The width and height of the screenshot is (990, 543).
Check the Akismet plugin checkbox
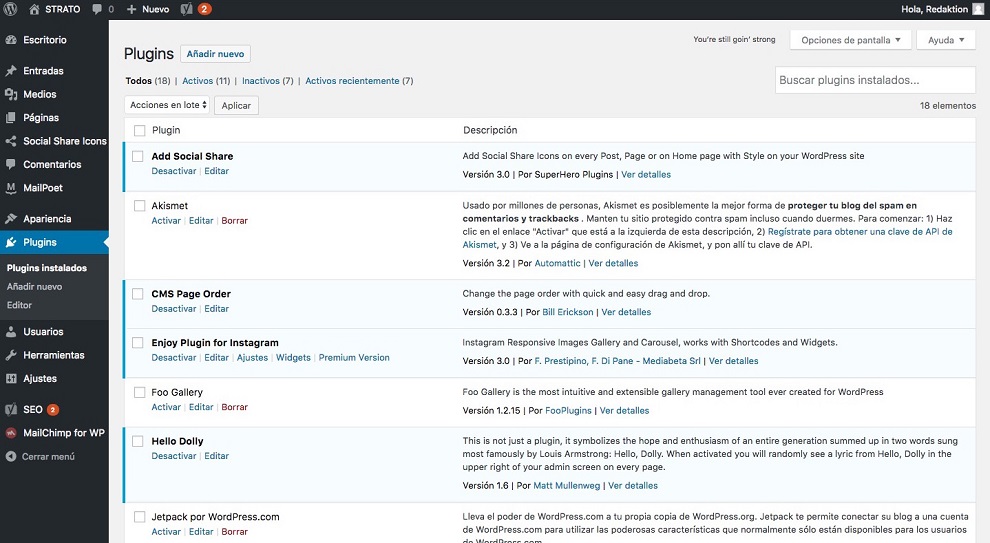139,205
